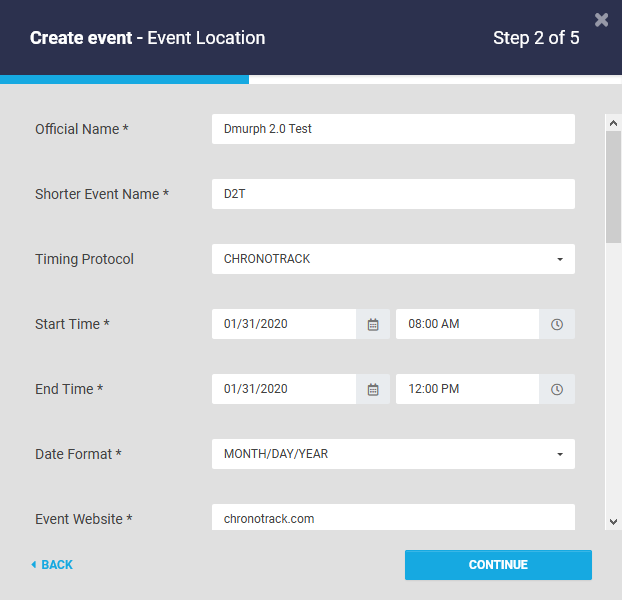Edit the Start Time date field
This screenshot has height=600, width=622.
(284, 324)
